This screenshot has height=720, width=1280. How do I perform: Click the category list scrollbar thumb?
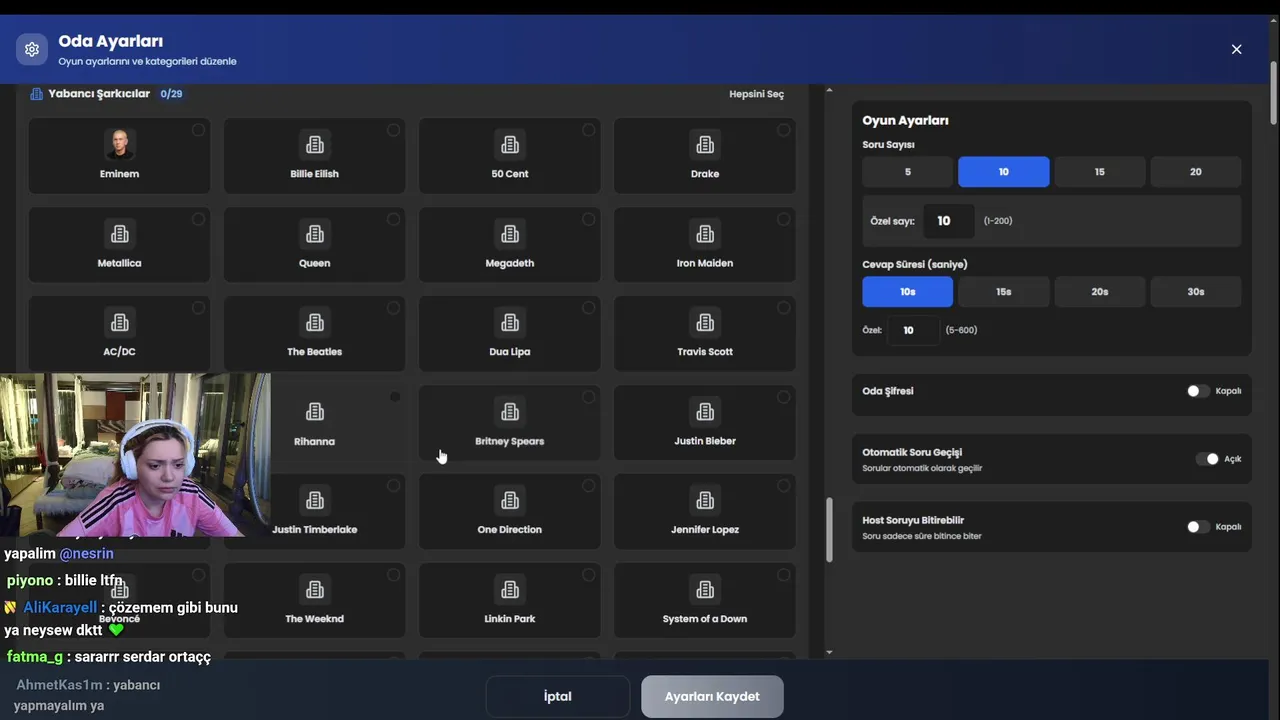point(829,530)
